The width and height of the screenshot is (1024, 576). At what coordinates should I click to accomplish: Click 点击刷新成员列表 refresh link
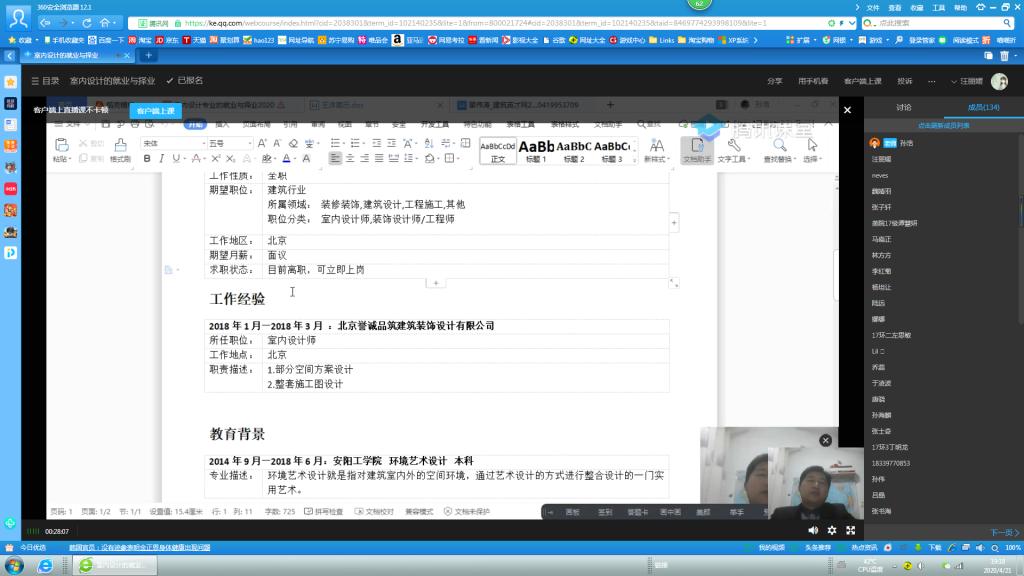(943, 125)
